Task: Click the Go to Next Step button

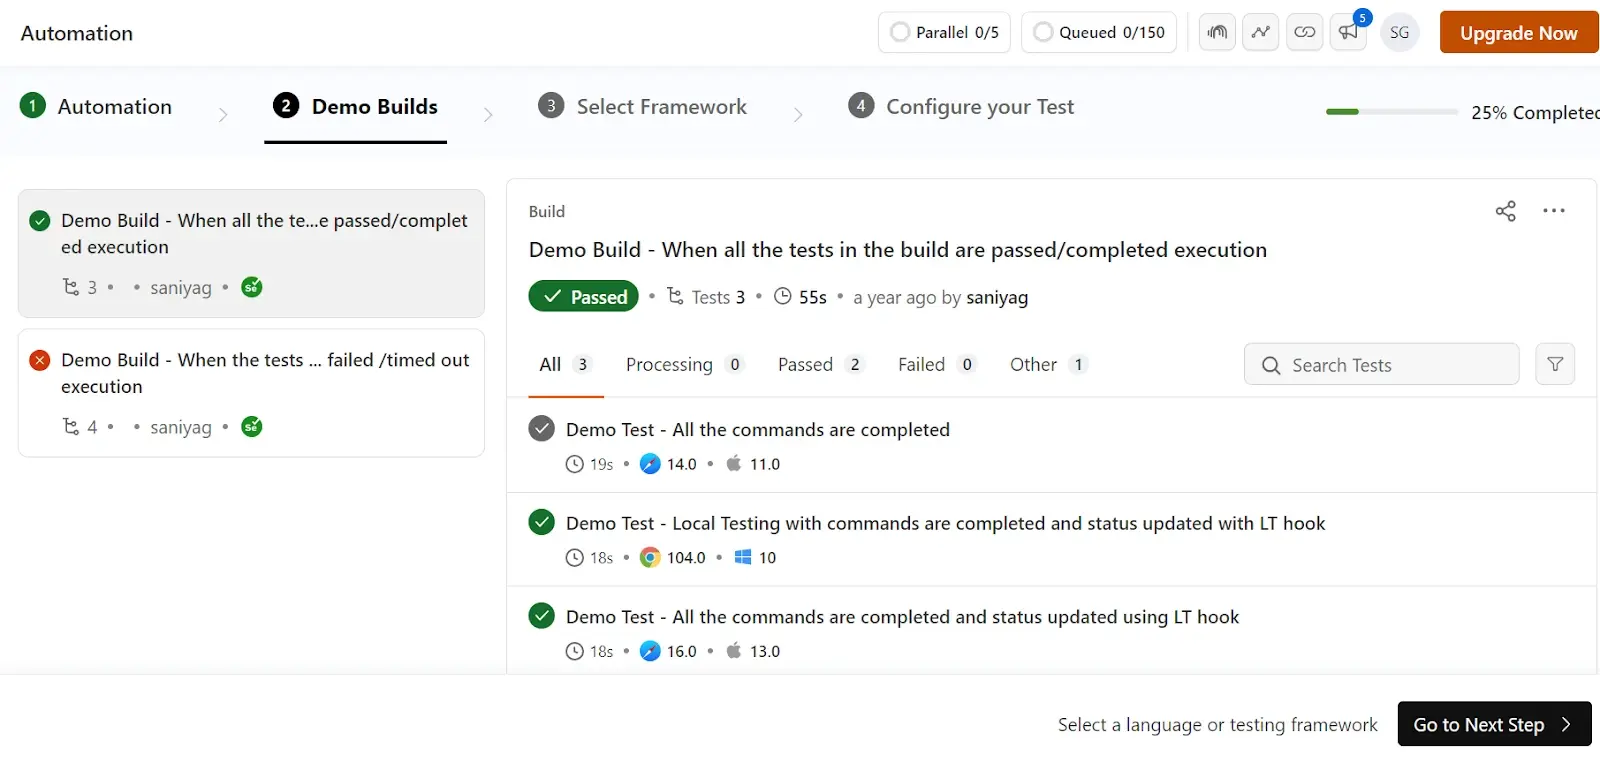Action: click(1493, 723)
